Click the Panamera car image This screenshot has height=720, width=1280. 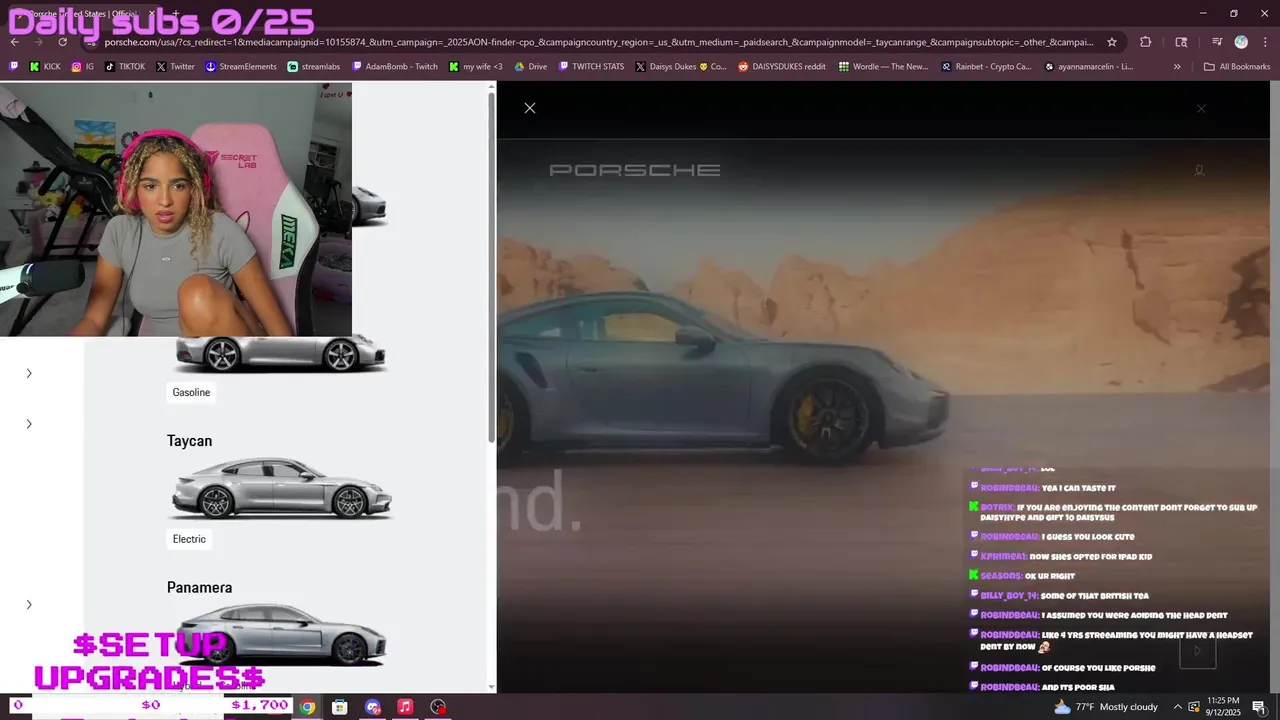281,633
